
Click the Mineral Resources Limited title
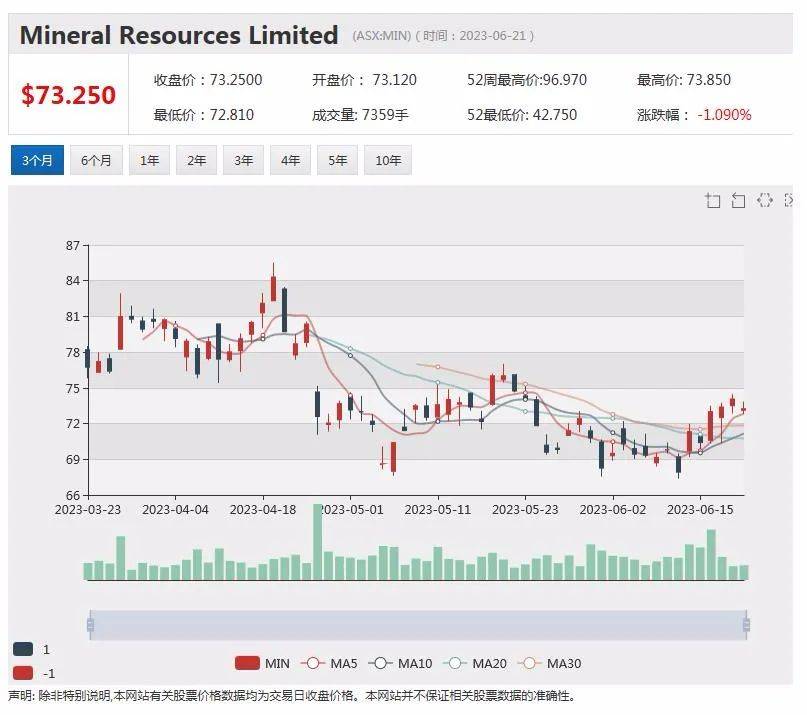(179, 35)
